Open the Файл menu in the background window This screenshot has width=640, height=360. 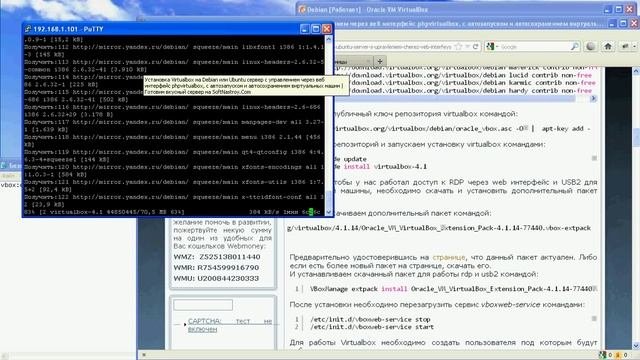pyautogui.click(x=8, y=176)
